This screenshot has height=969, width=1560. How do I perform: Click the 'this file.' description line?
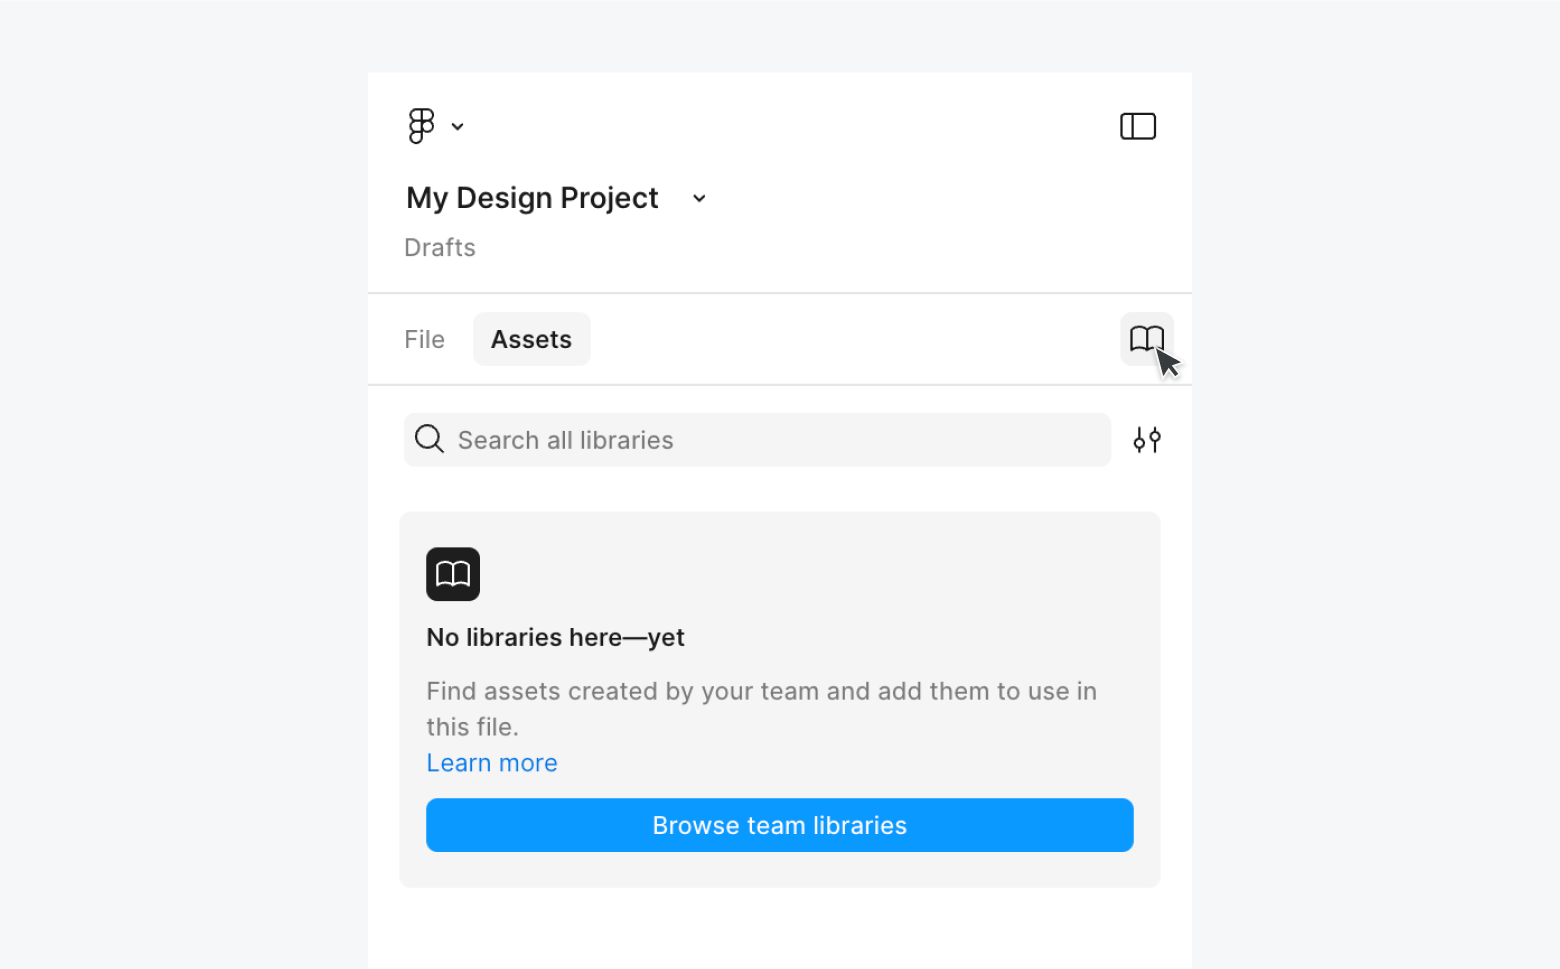coord(472,727)
